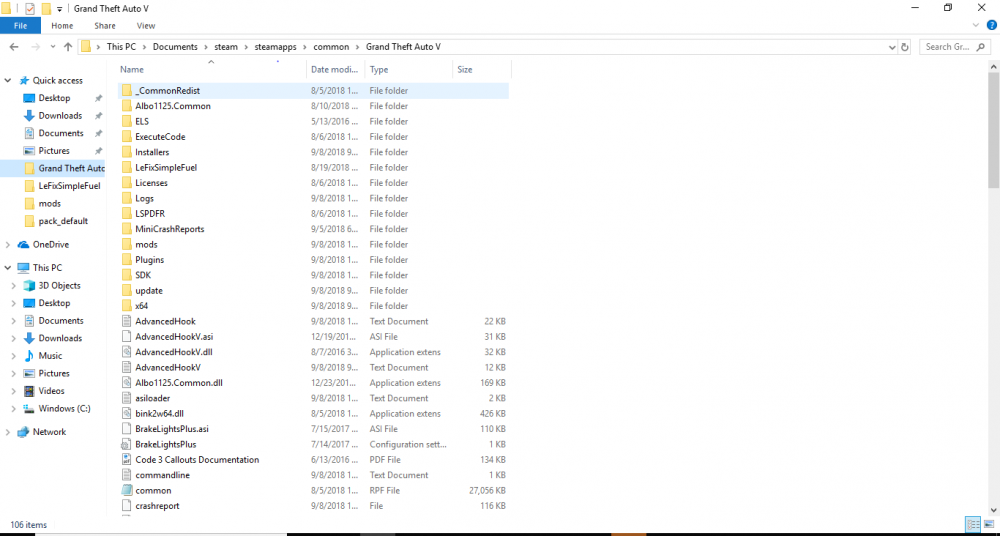Expand Windows (C:) tree node
The width and height of the screenshot is (1000, 536).
(x=13, y=408)
